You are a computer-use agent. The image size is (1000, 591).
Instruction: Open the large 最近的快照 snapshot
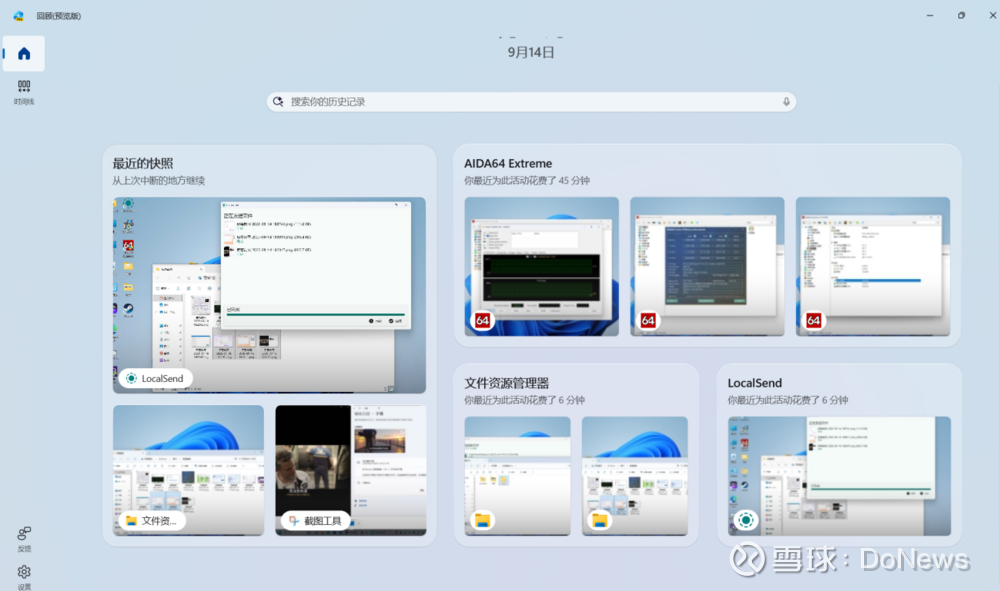[269, 290]
